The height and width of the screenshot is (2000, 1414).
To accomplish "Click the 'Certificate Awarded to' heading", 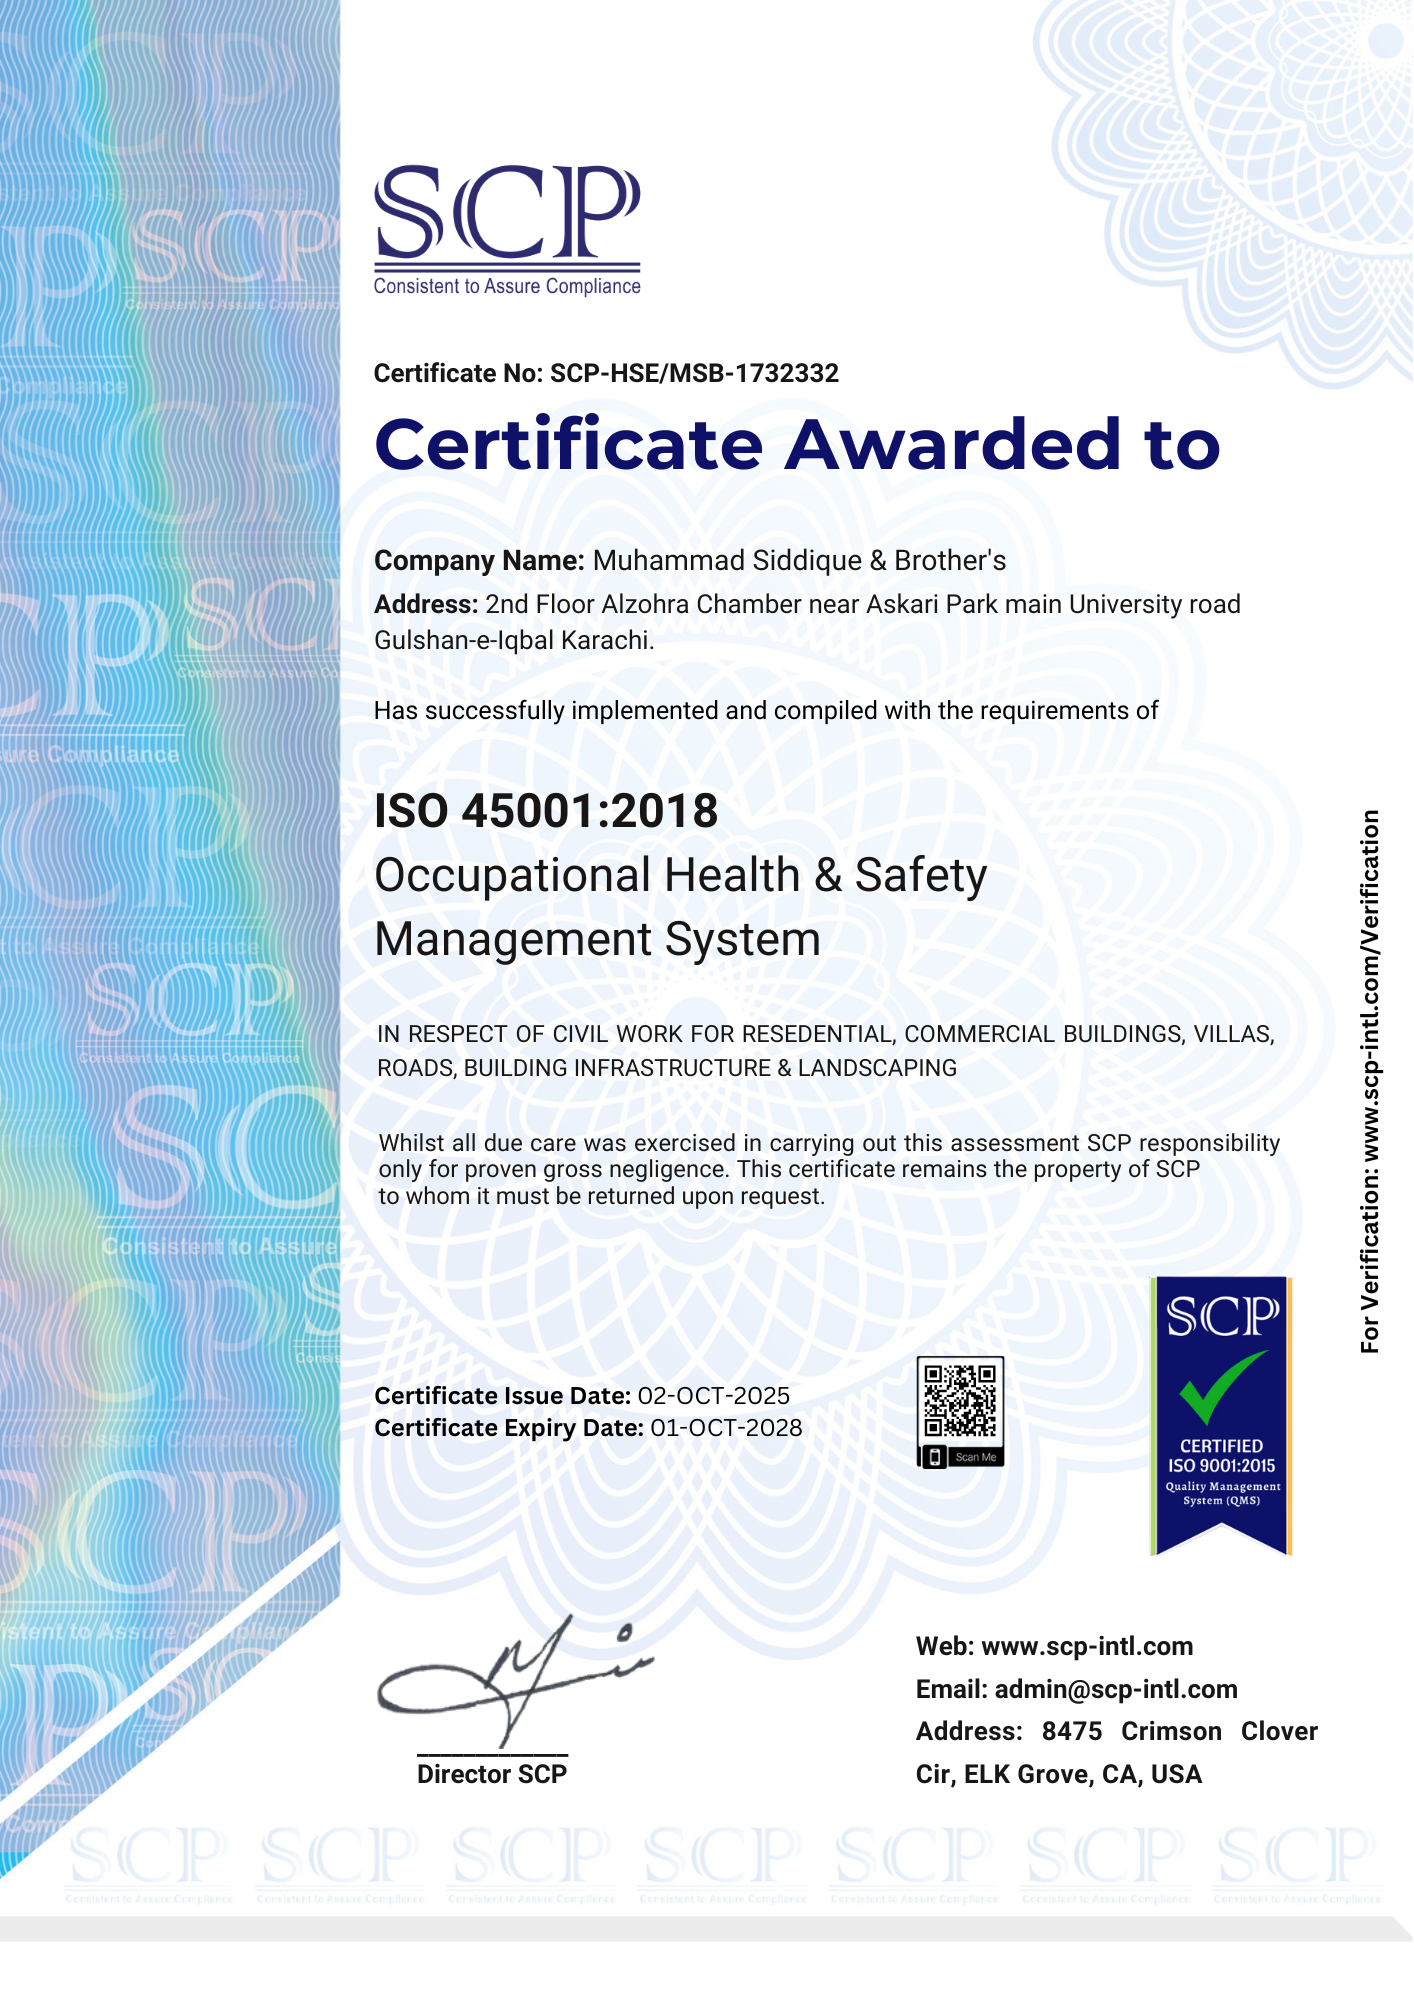I will (x=797, y=443).
